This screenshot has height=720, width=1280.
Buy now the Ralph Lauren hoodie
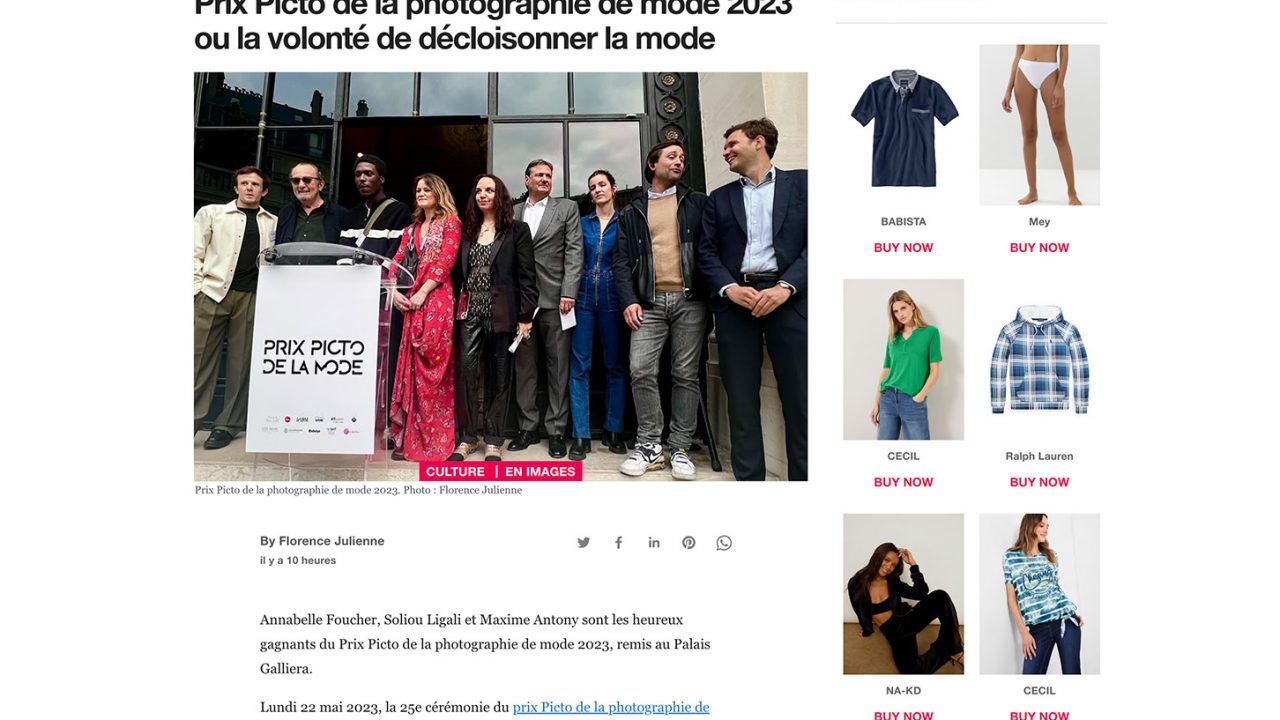click(1039, 482)
